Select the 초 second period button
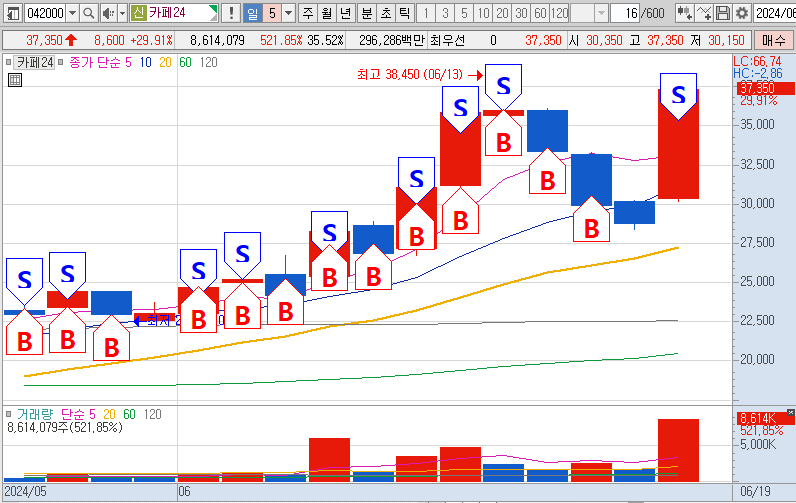 (386, 13)
